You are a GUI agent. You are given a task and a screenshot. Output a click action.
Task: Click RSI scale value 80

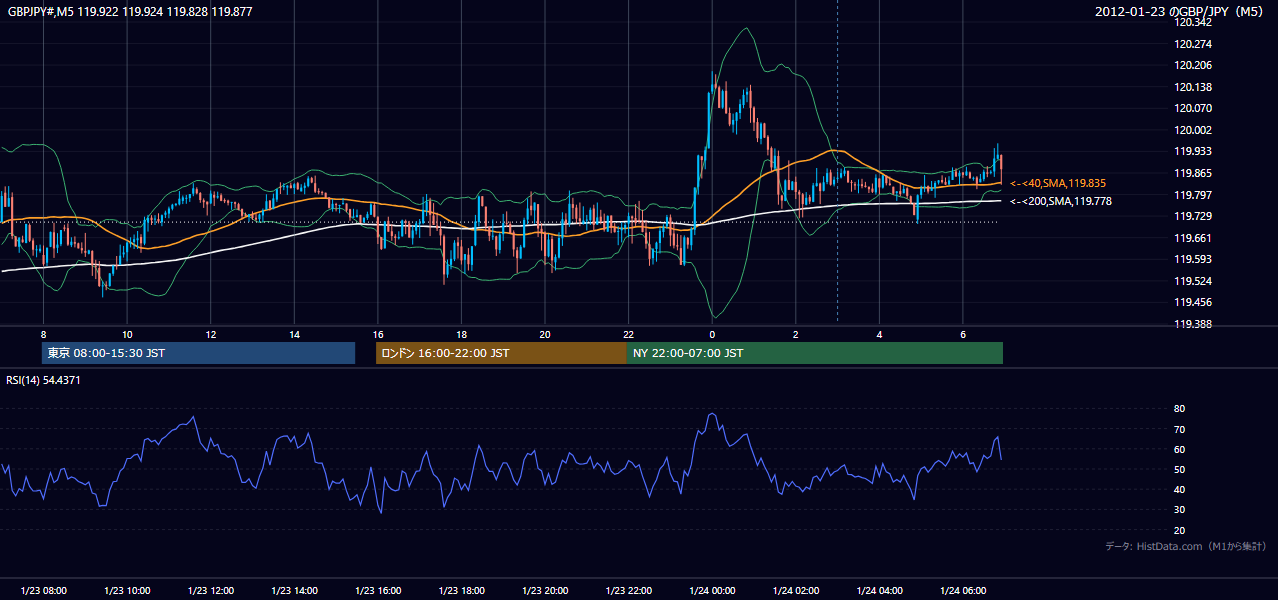click(1179, 409)
